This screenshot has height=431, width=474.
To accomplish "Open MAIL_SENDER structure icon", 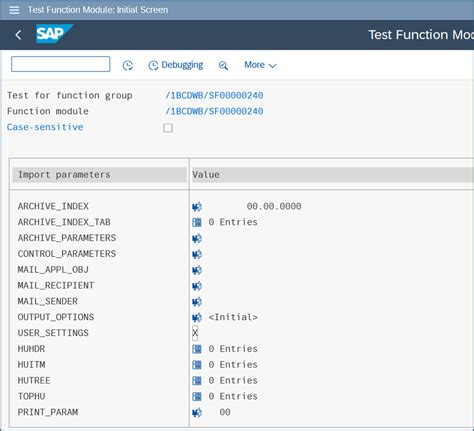I will pyautogui.click(x=197, y=302).
